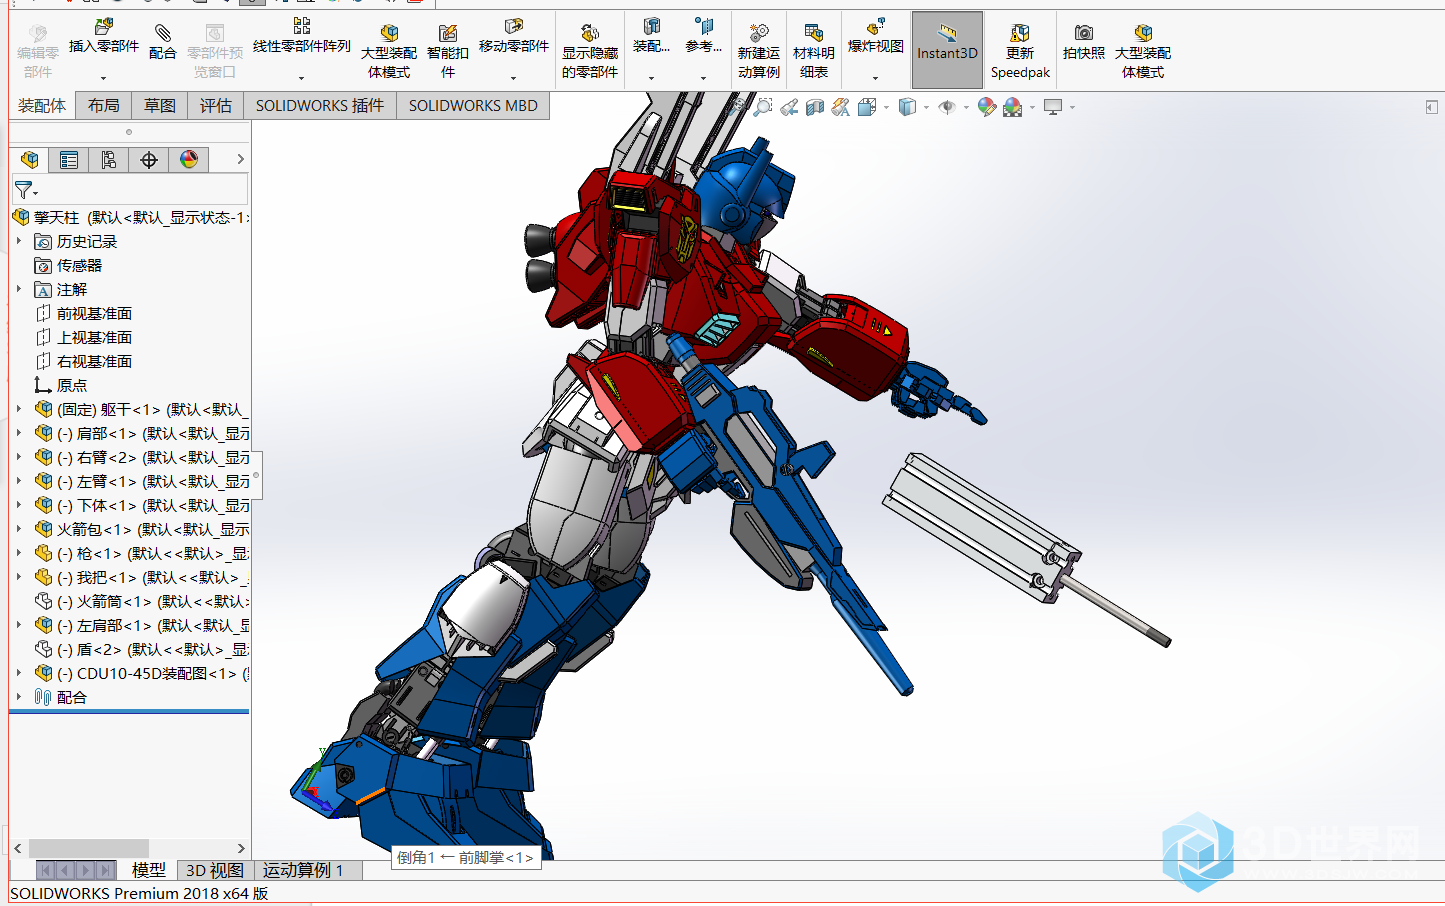
Task: Expand 注解 tree node
Action: pyautogui.click(x=19, y=289)
